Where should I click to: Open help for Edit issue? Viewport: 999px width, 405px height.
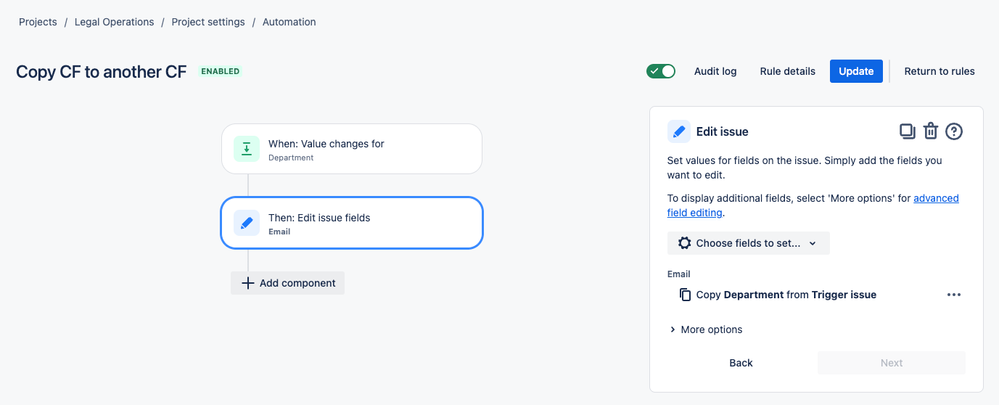point(954,131)
